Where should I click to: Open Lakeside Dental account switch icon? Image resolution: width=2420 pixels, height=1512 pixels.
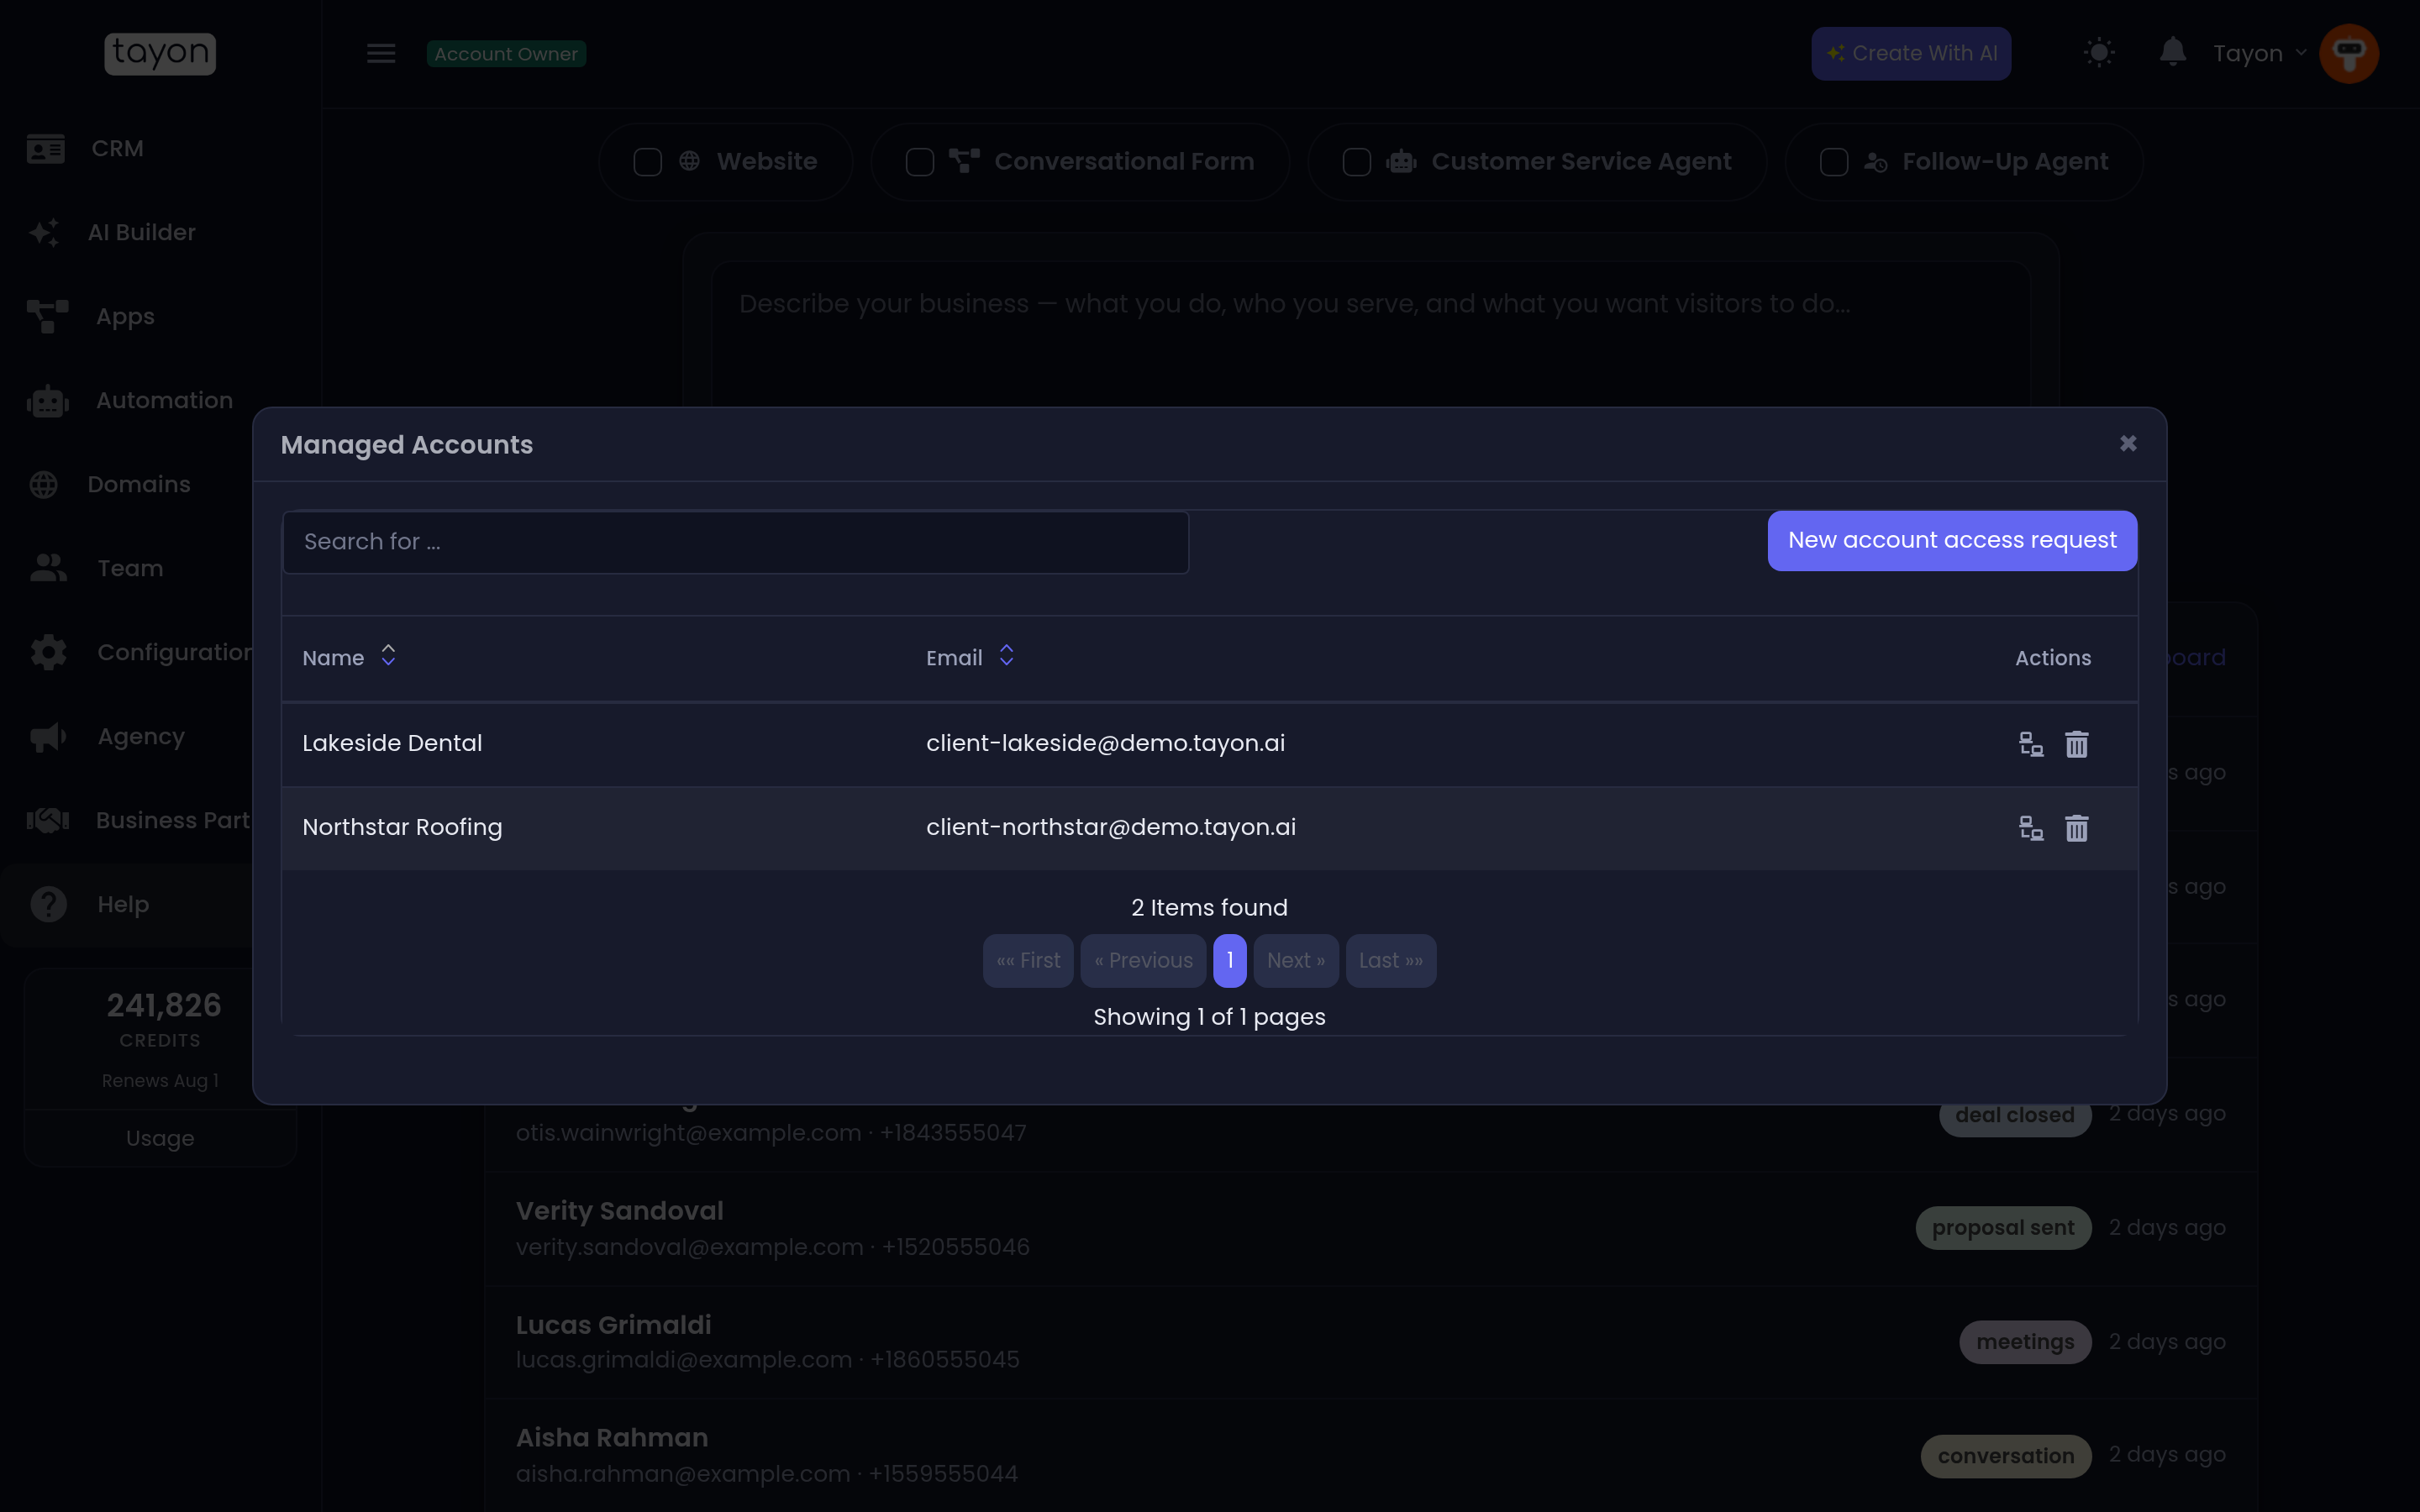pyautogui.click(x=2031, y=744)
